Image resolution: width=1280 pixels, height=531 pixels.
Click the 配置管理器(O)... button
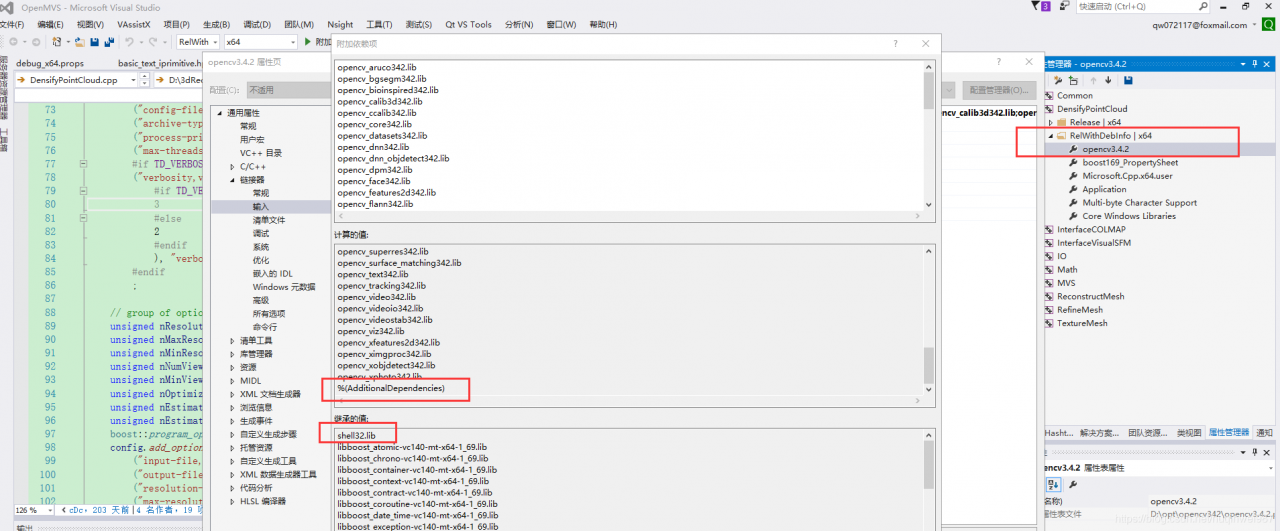[1001, 90]
